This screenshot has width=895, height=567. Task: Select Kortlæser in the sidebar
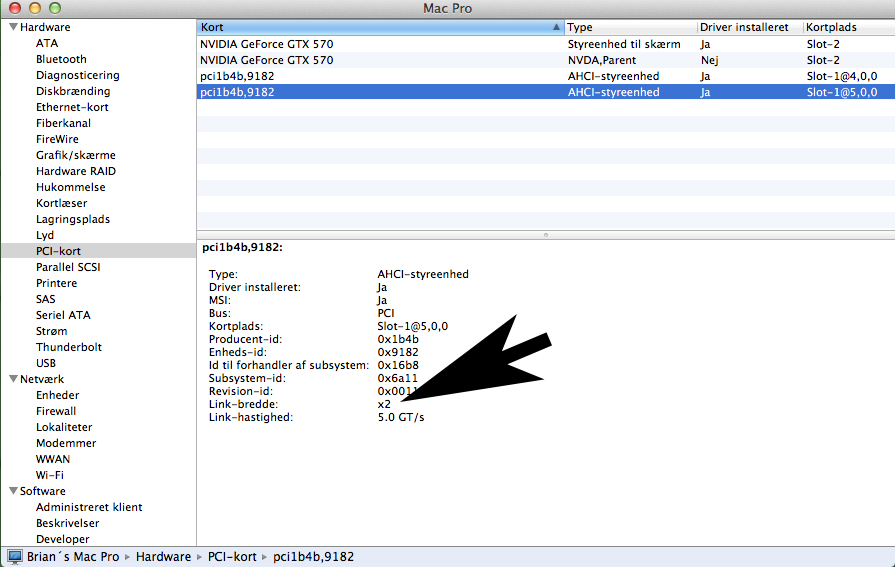pos(62,203)
